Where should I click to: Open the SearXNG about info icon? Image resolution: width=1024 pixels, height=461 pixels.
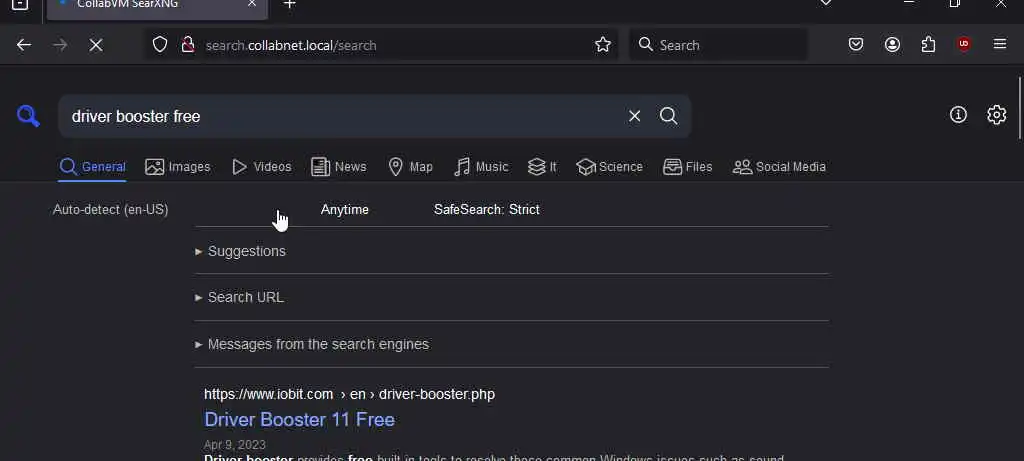pos(958,115)
